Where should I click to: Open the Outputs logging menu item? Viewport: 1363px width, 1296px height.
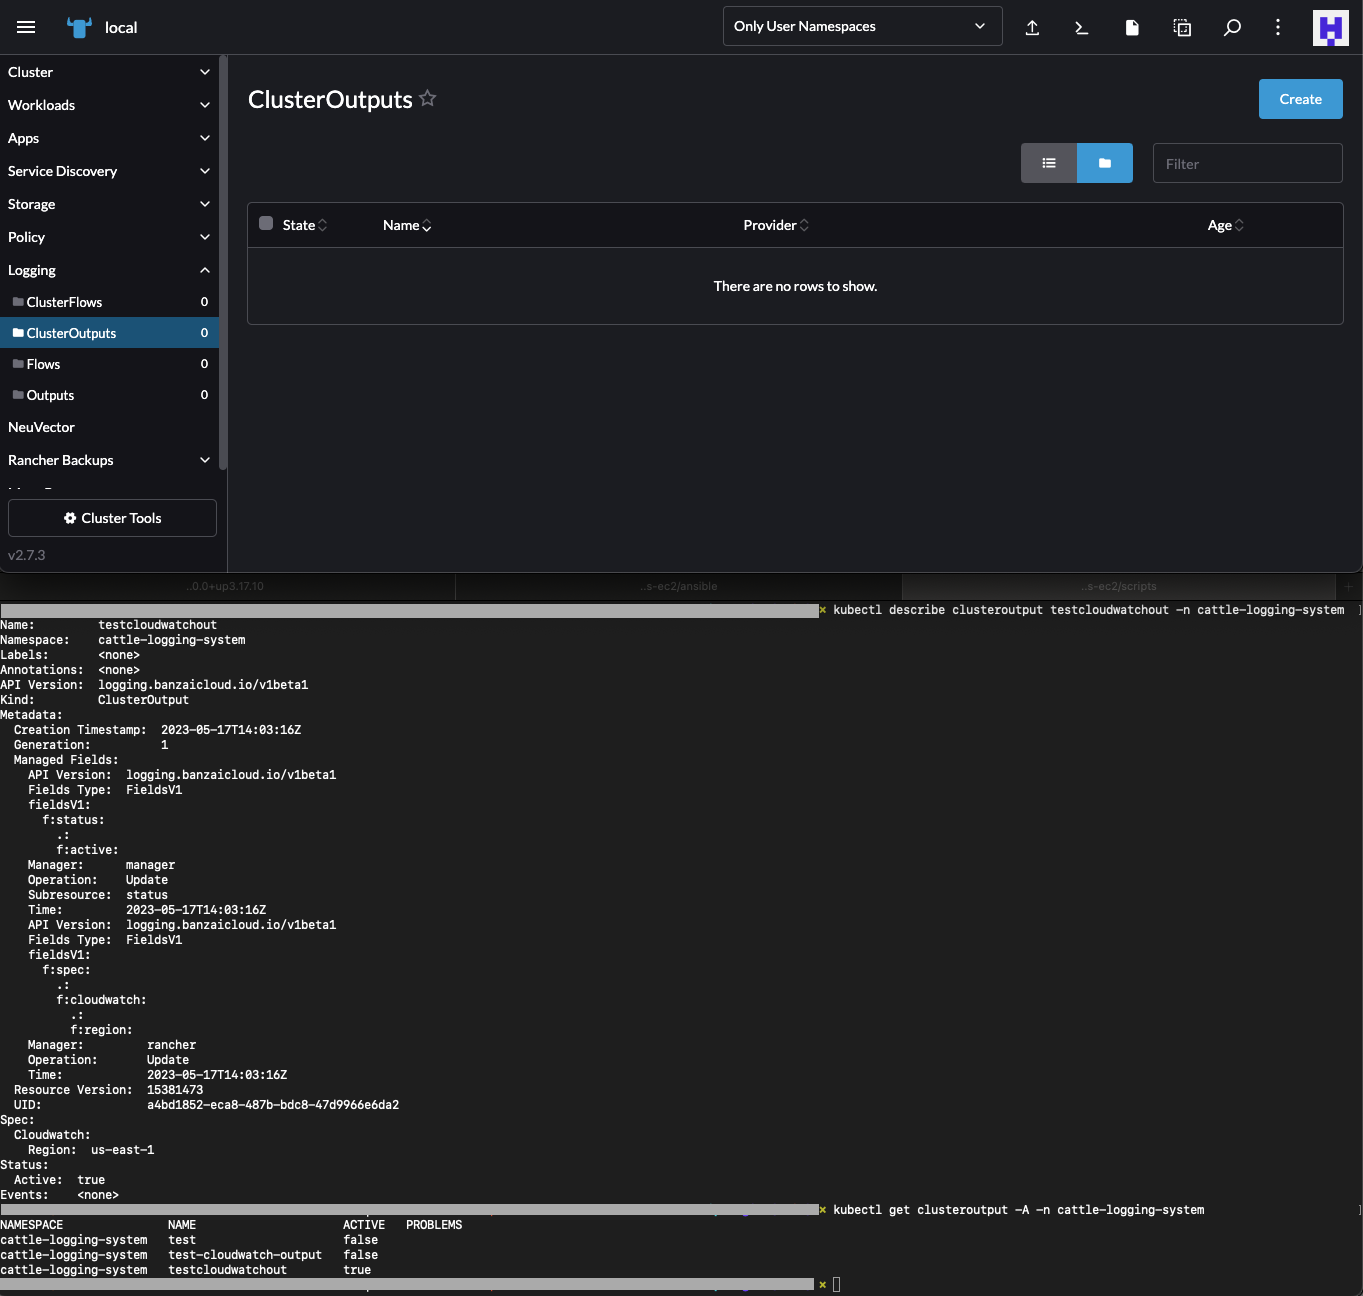(x=50, y=395)
